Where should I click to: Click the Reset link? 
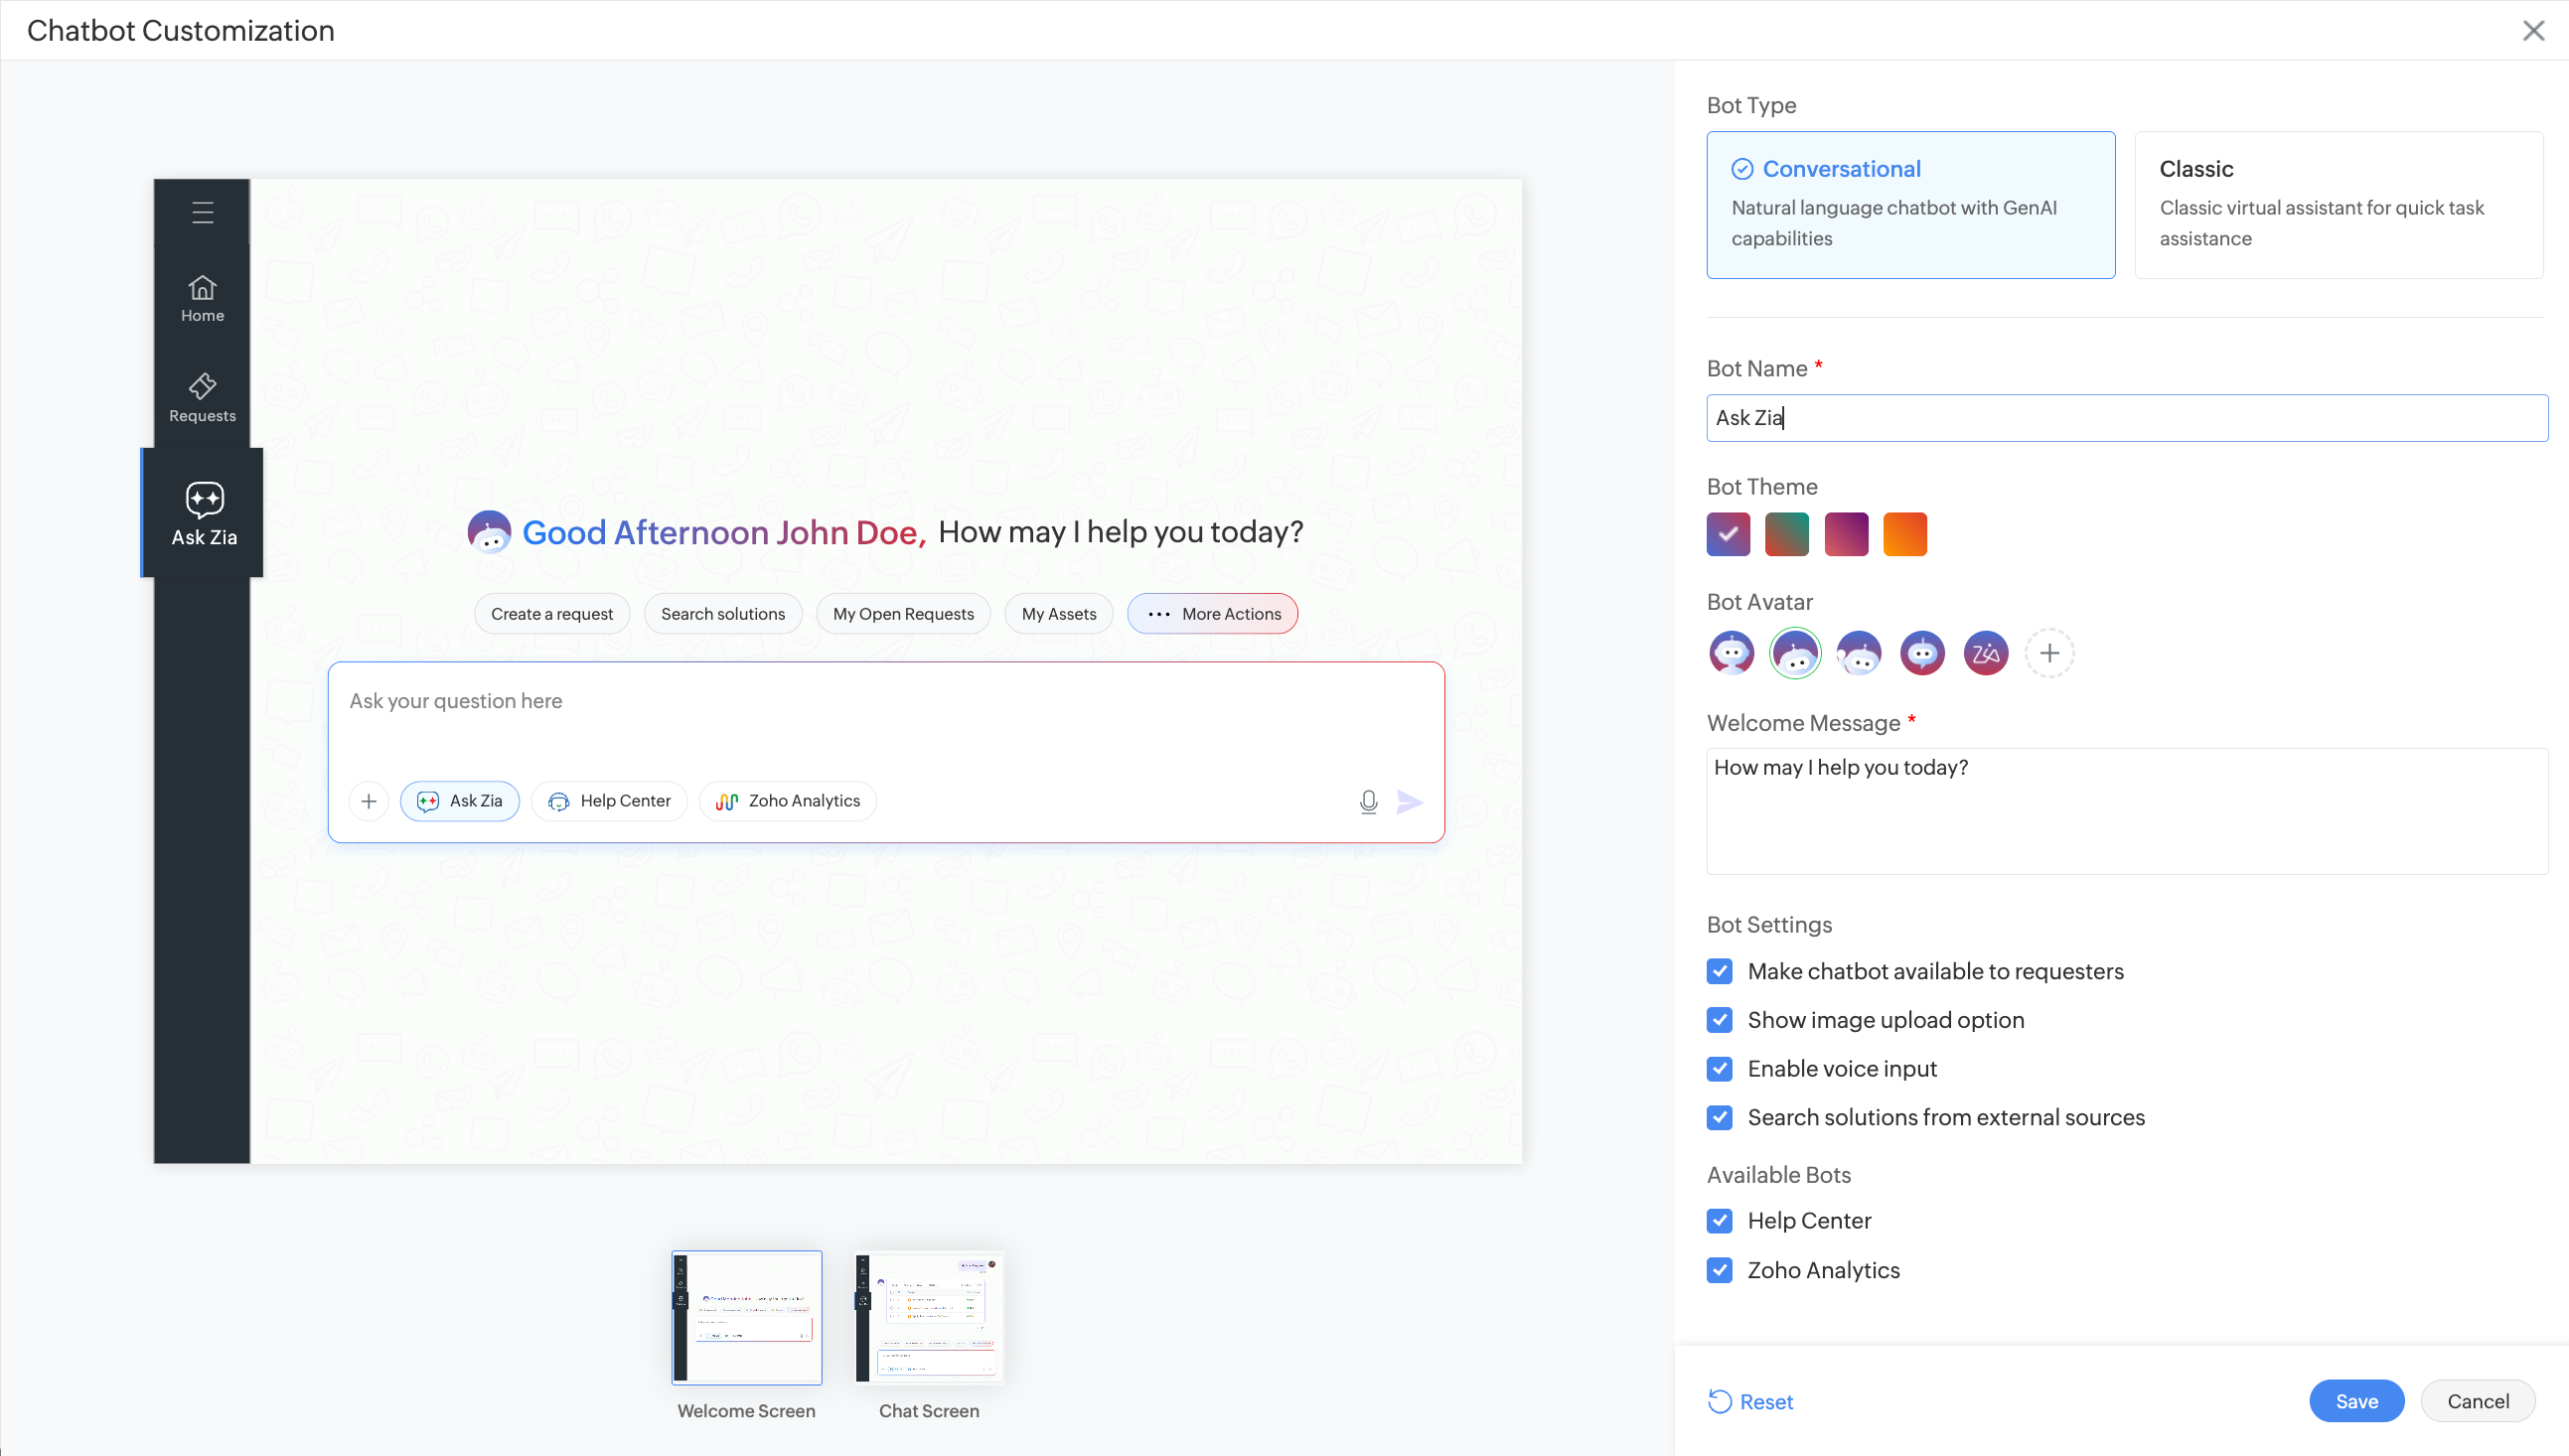(x=1751, y=1402)
